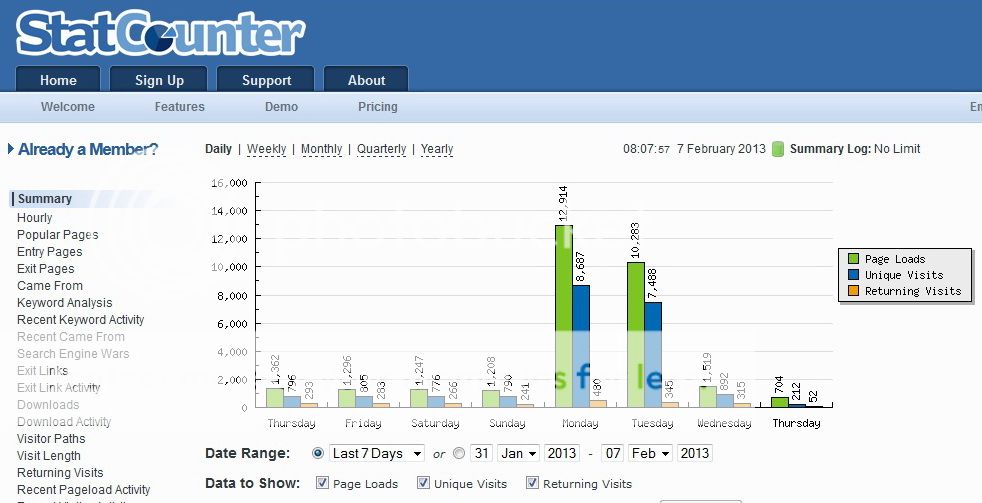
Task: Expand the Feb end month dropdown
Action: coord(650,453)
